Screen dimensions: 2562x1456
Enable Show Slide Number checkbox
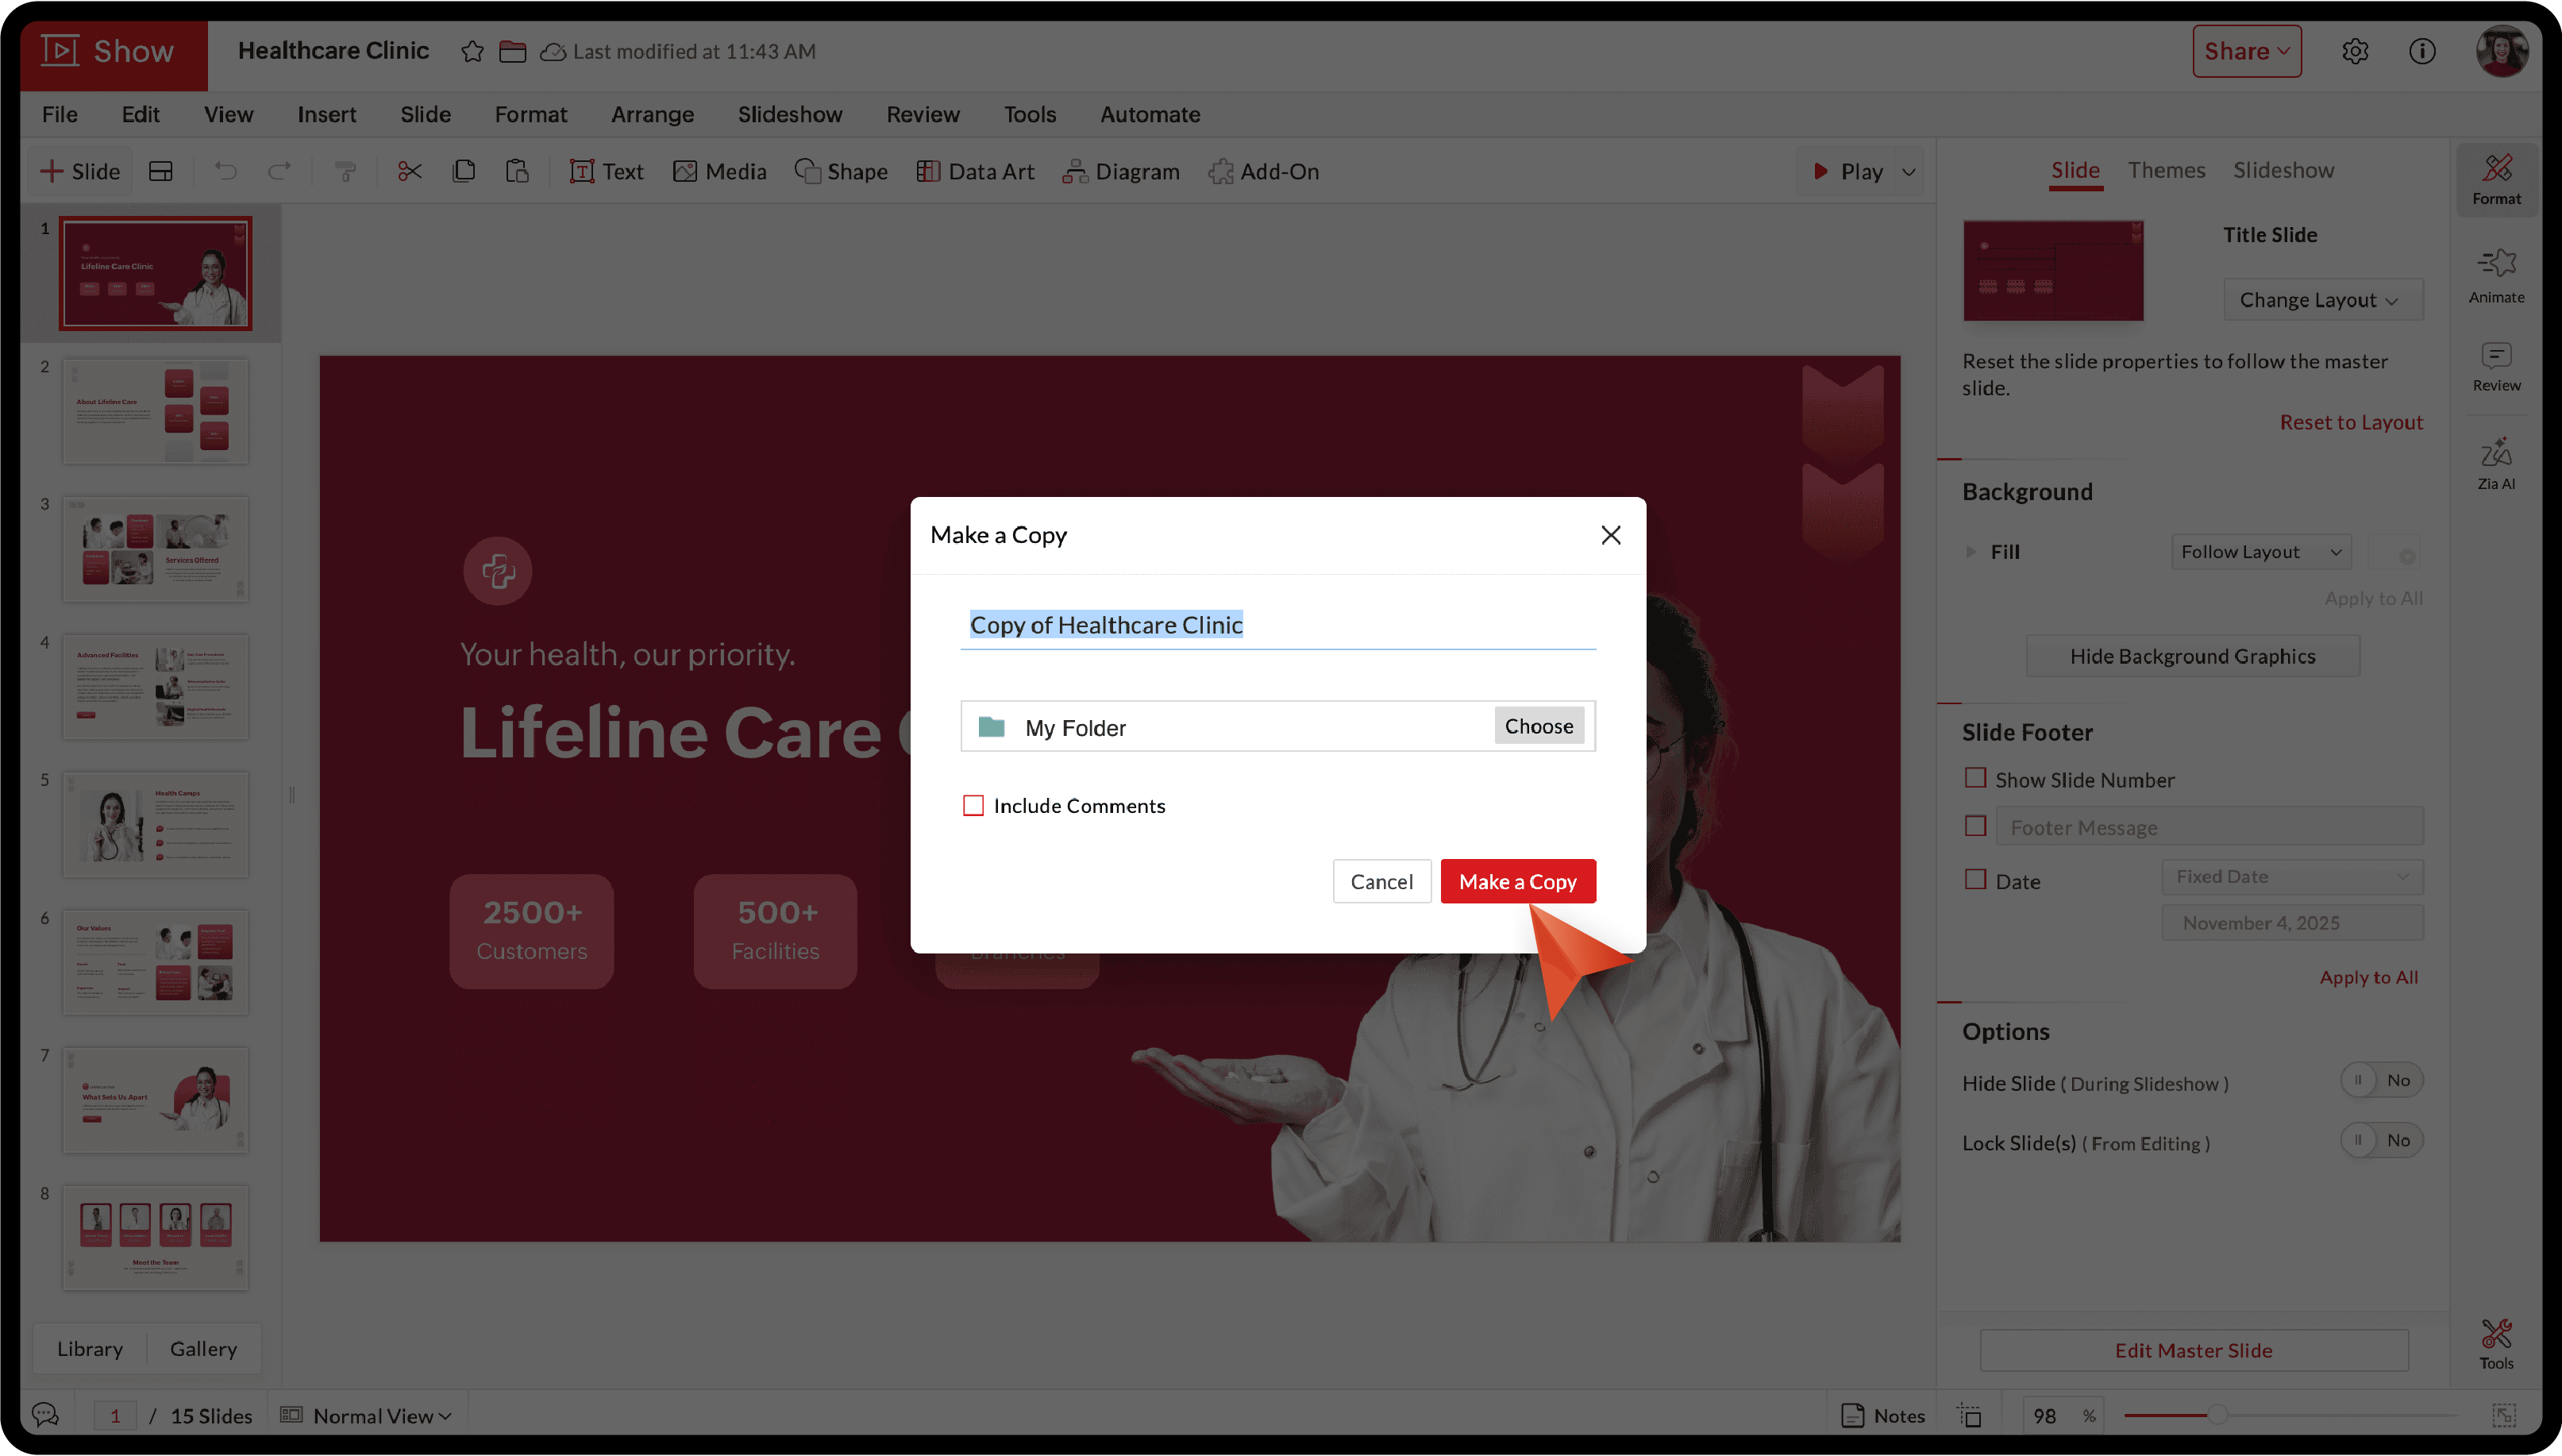point(1975,778)
